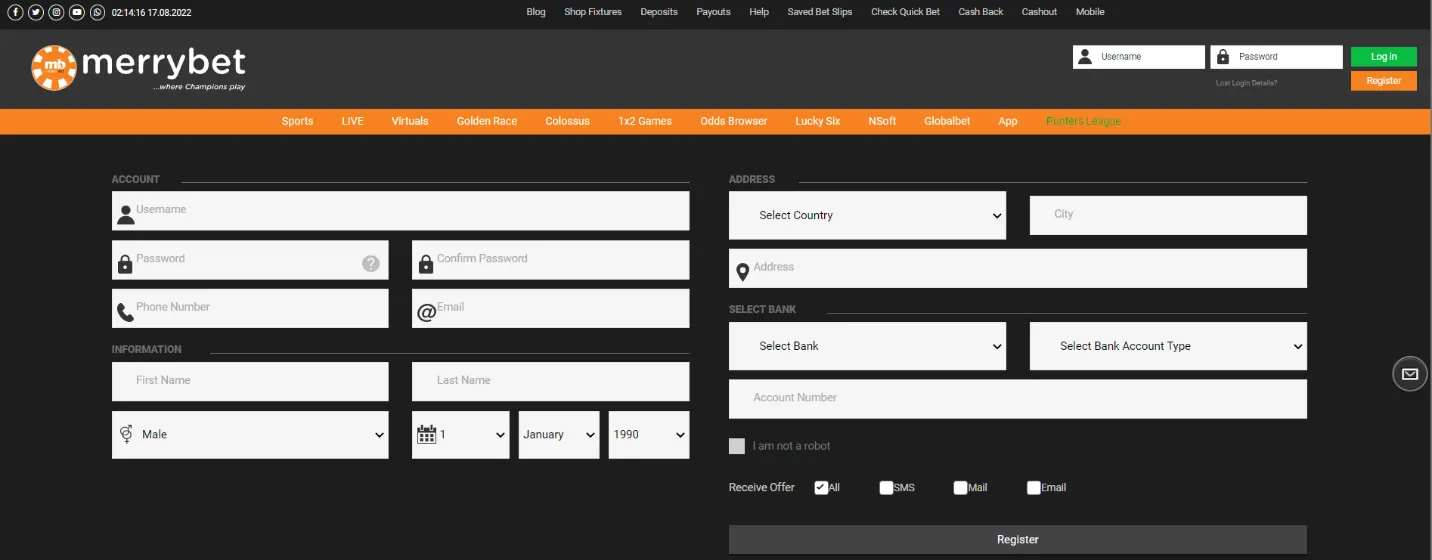Click the merrybet logo

pyautogui.click(x=138, y=67)
